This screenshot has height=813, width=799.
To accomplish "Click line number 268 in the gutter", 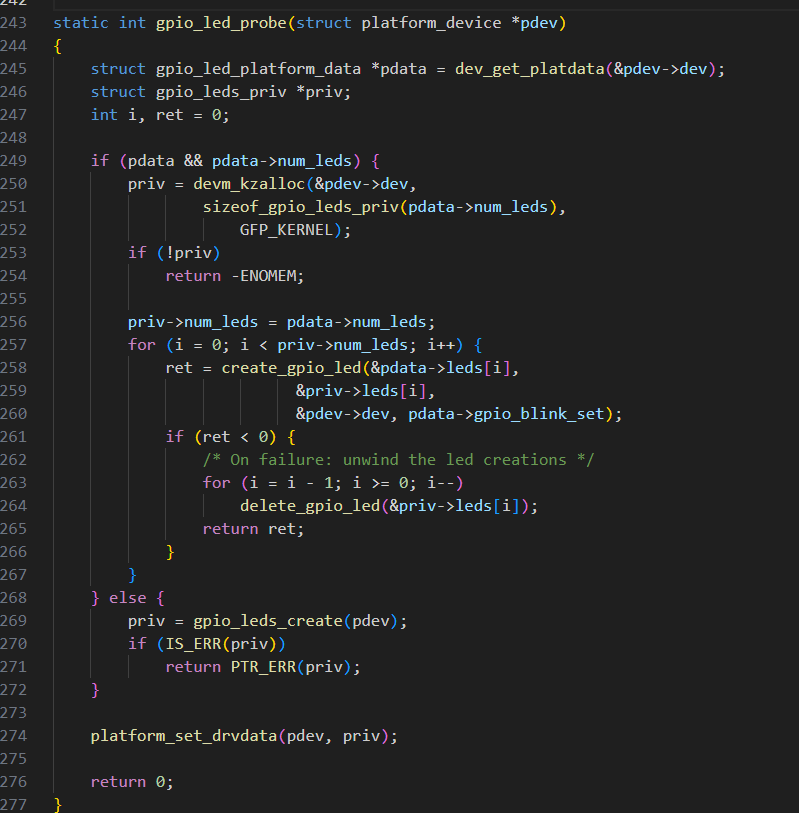I will point(13,598).
